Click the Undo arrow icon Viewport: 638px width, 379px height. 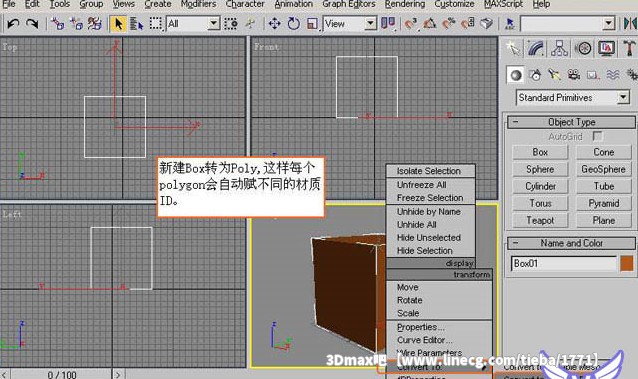pyautogui.click(x=13, y=24)
